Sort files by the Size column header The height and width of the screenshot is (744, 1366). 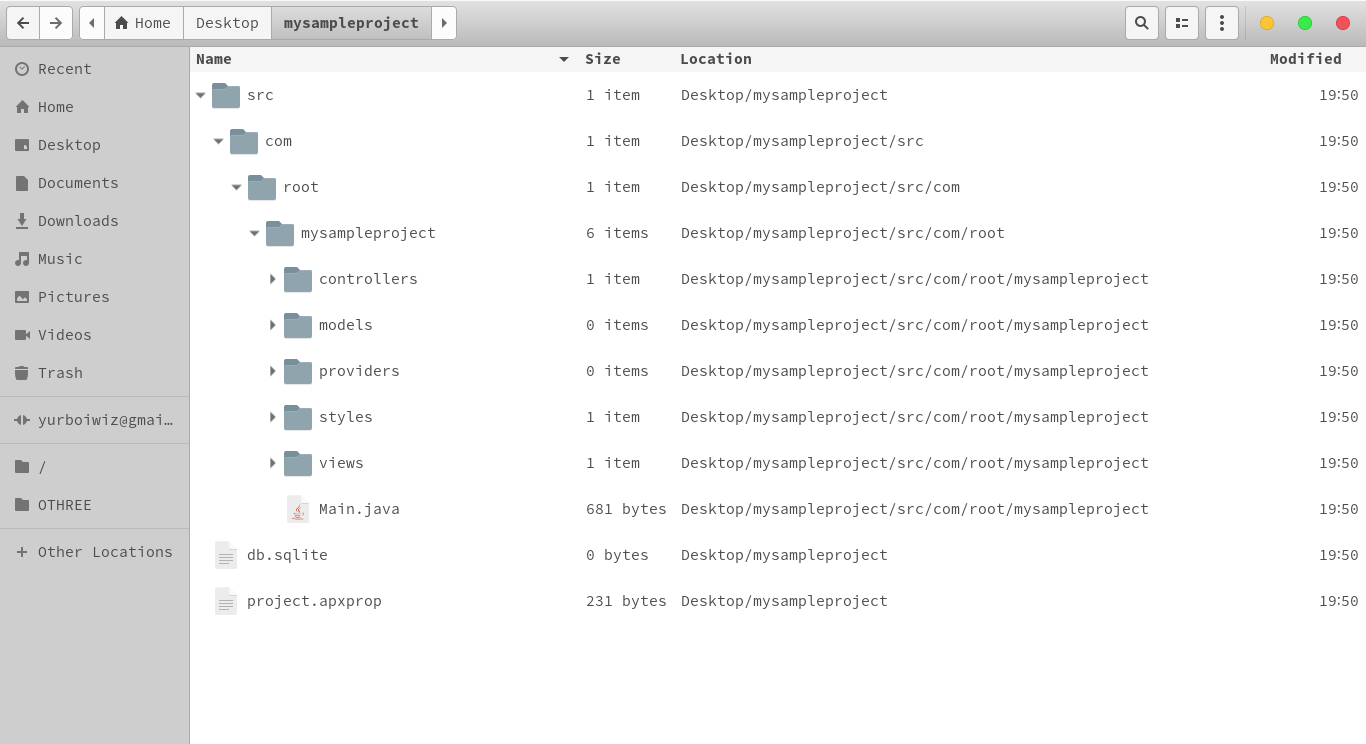click(x=627, y=59)
